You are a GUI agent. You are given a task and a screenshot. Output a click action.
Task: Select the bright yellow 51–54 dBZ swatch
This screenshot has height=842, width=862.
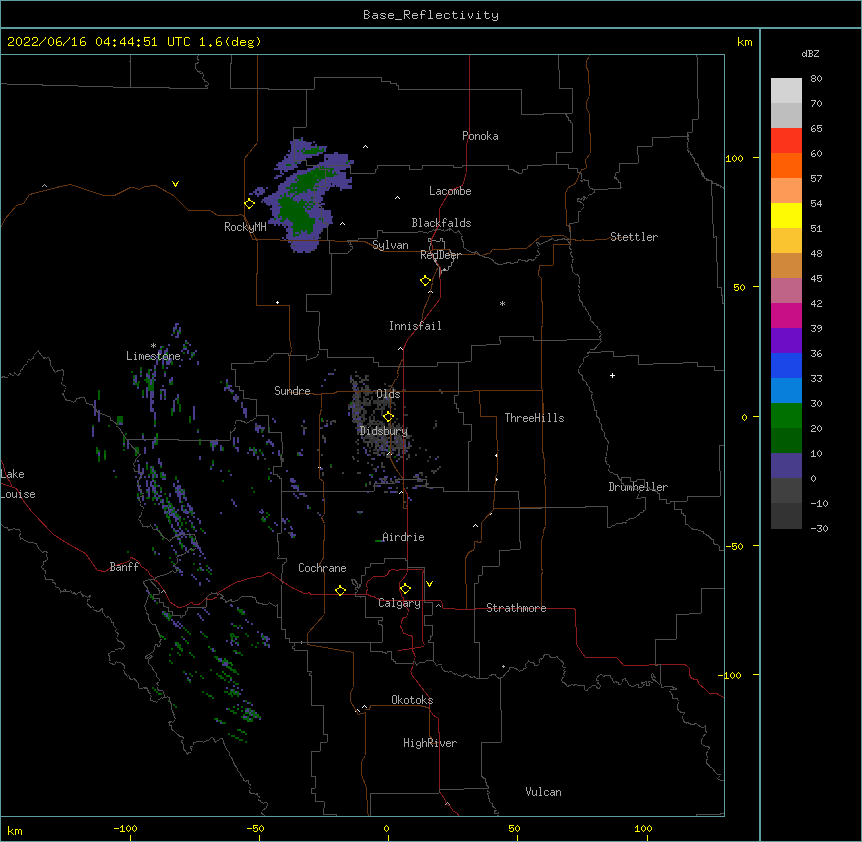coord(786,215)
